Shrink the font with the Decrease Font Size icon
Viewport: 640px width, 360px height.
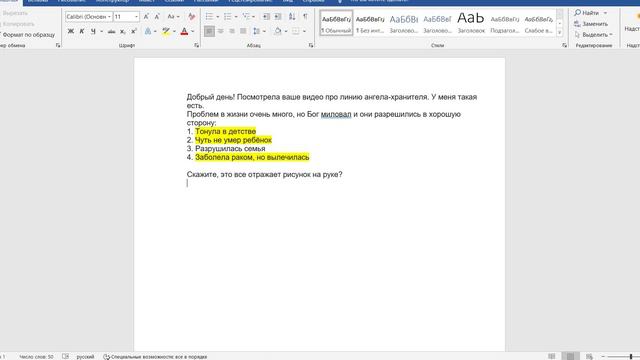coord(157,17)
